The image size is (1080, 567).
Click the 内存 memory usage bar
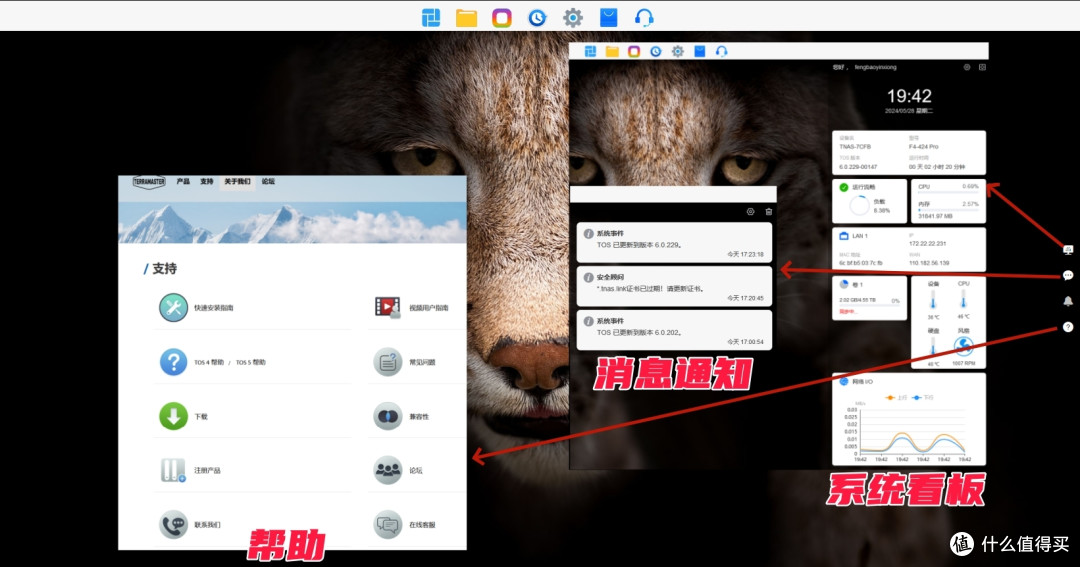[x=948, y=209]
